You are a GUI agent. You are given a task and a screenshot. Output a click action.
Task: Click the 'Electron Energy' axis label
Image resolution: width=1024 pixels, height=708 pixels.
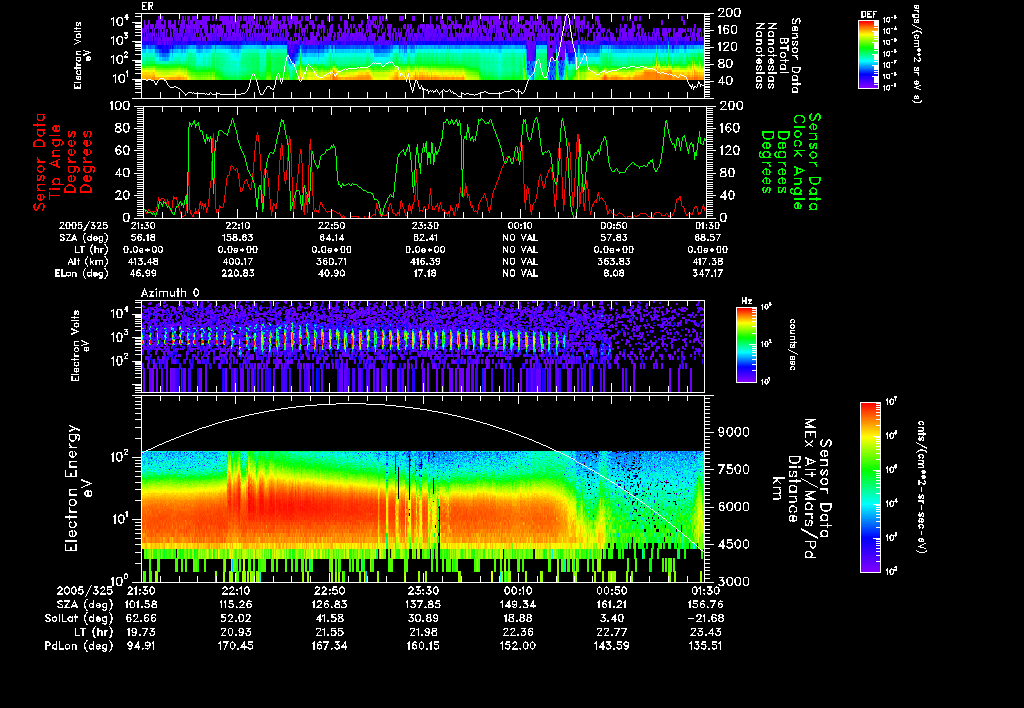(72, 488)
